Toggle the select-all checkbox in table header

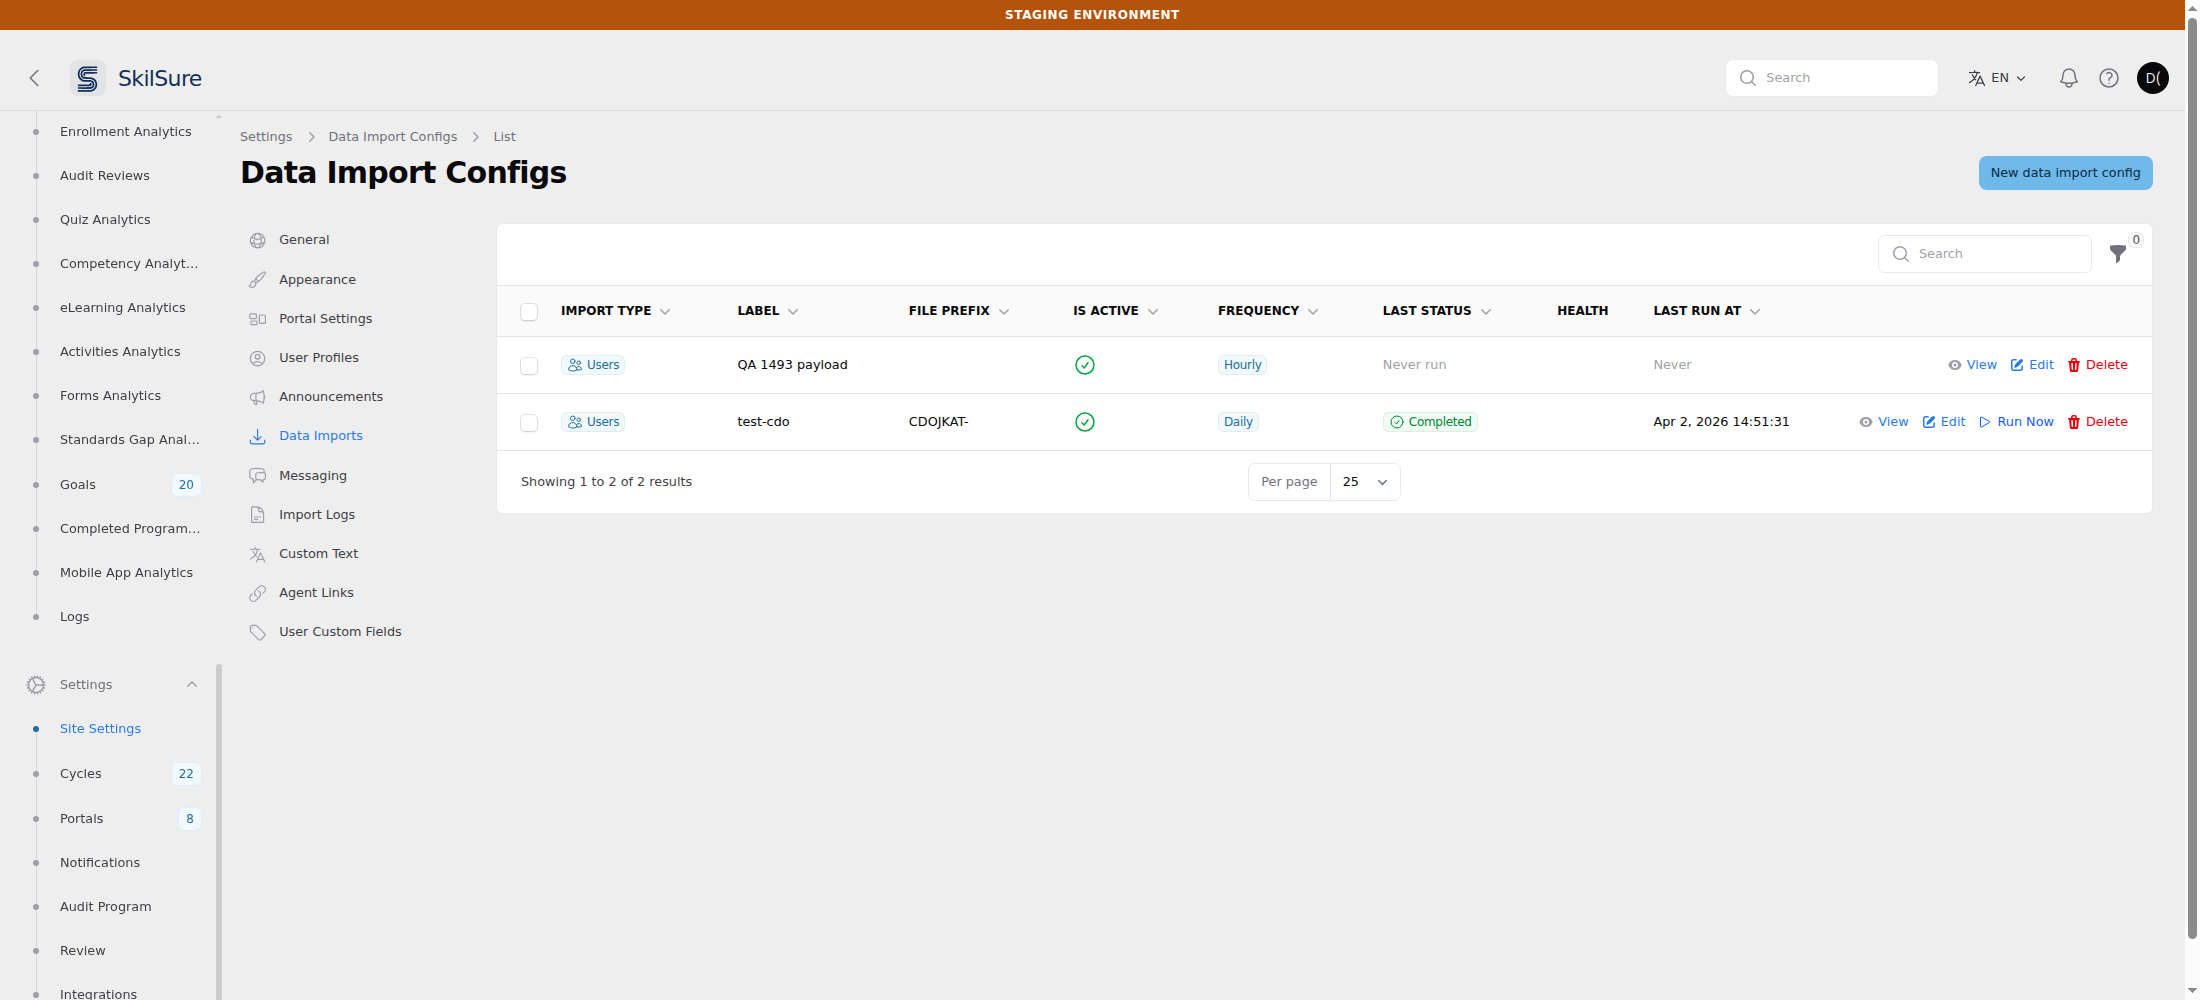[x=529, y=312]
